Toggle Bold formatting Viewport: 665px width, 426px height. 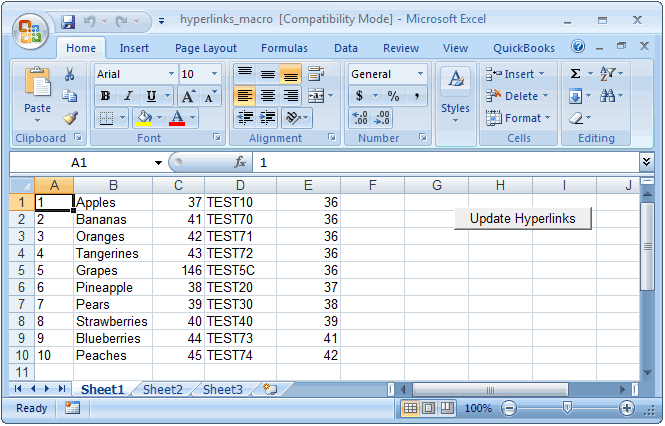tap(105, 96)
